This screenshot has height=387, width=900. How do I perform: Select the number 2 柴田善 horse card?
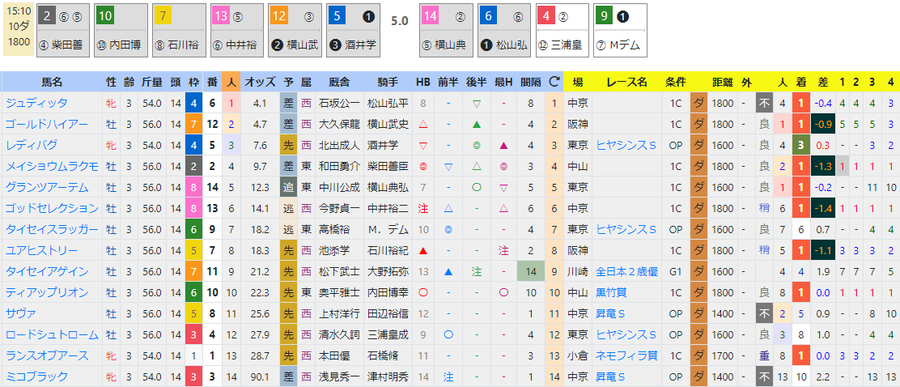[63, 30]
